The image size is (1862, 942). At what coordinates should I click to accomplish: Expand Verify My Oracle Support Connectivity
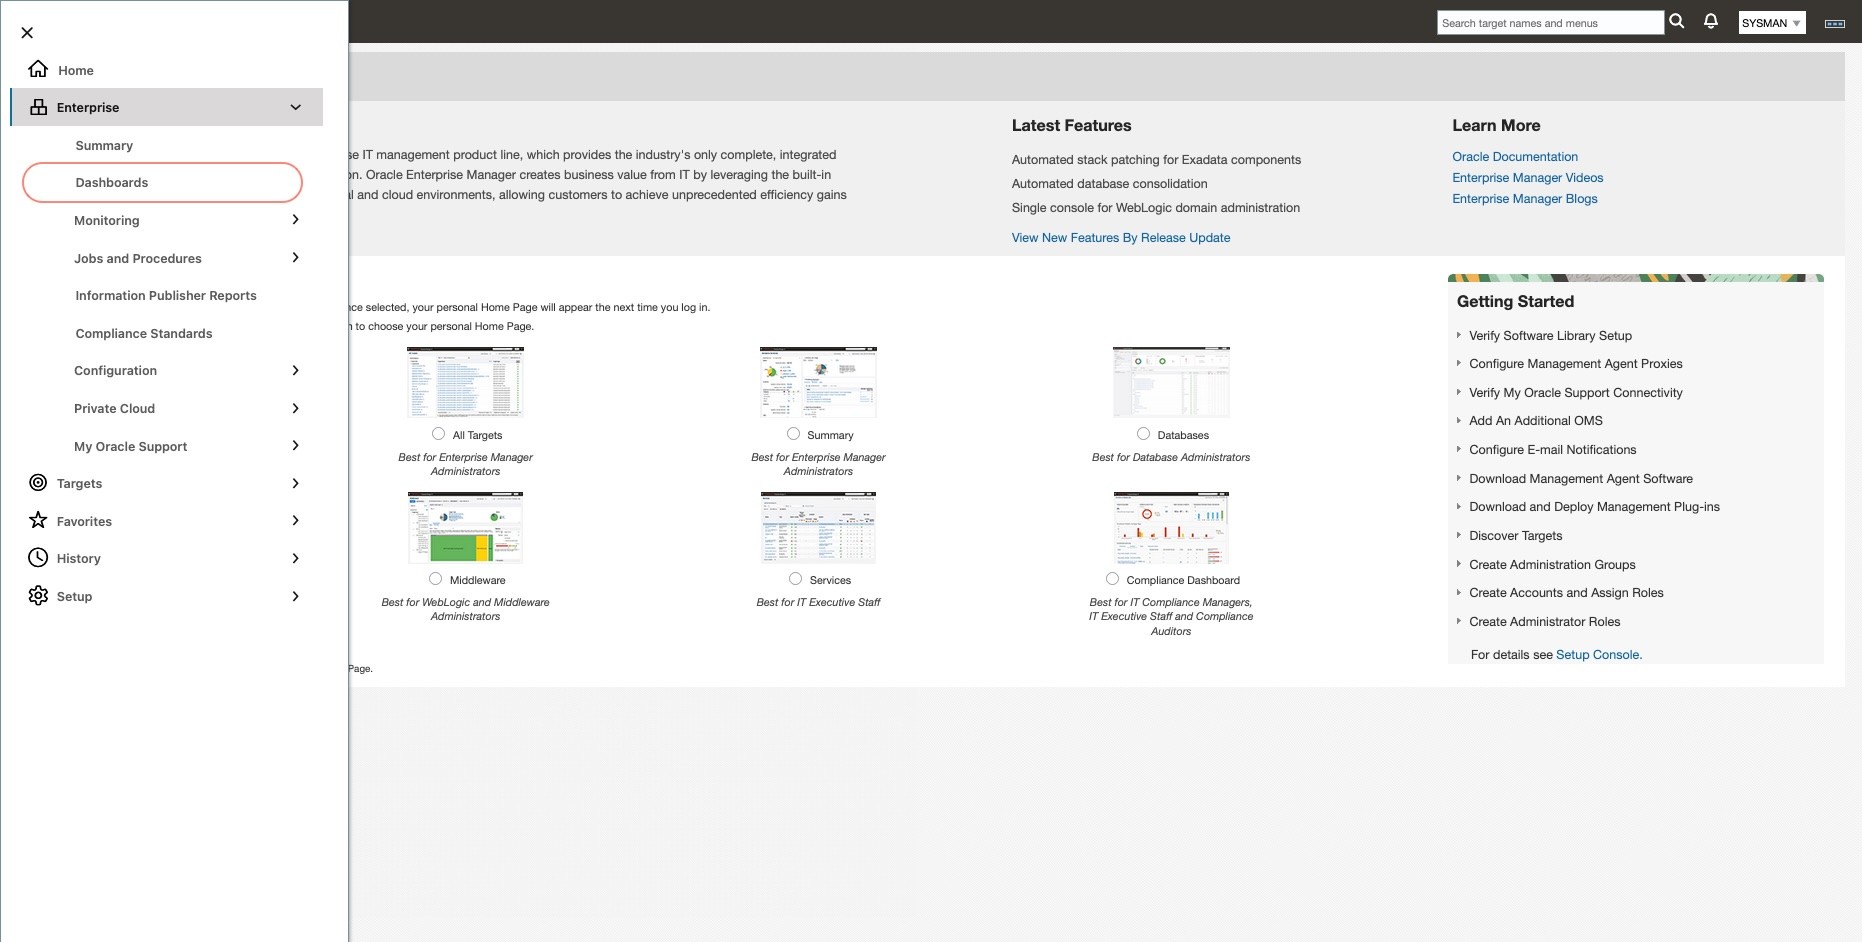point(1459,392)
